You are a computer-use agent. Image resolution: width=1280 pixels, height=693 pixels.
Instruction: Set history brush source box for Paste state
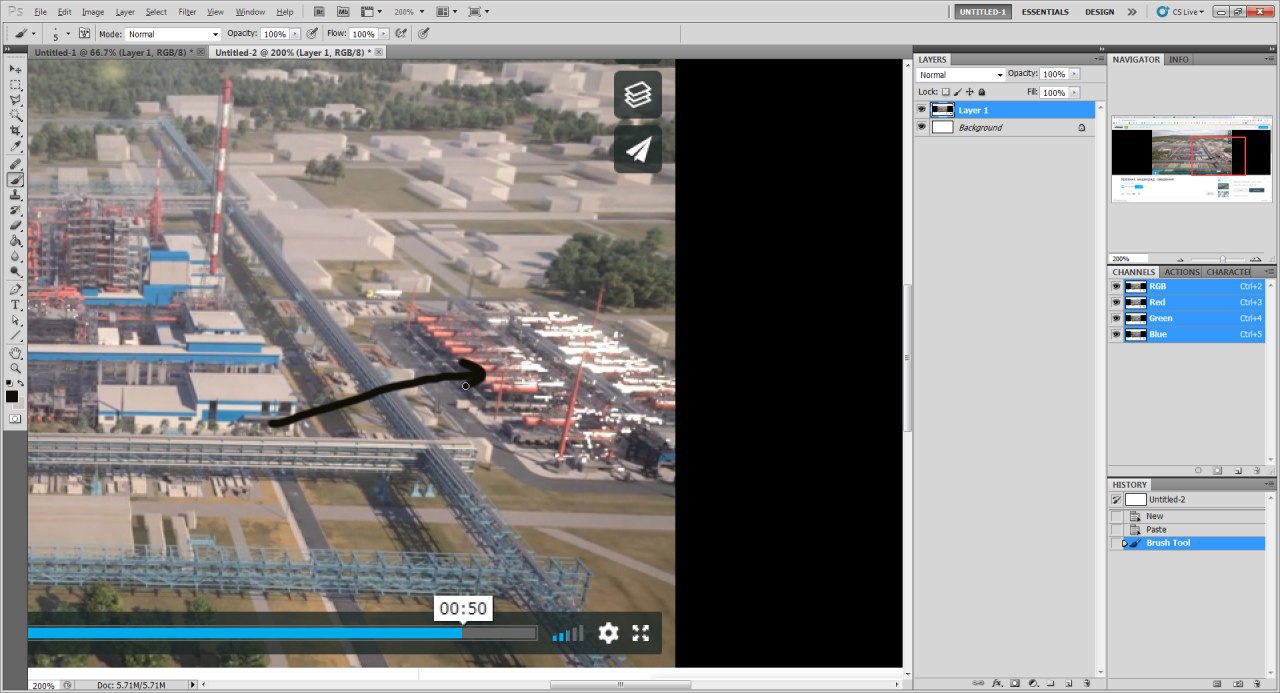click(x=1116, y=530)
